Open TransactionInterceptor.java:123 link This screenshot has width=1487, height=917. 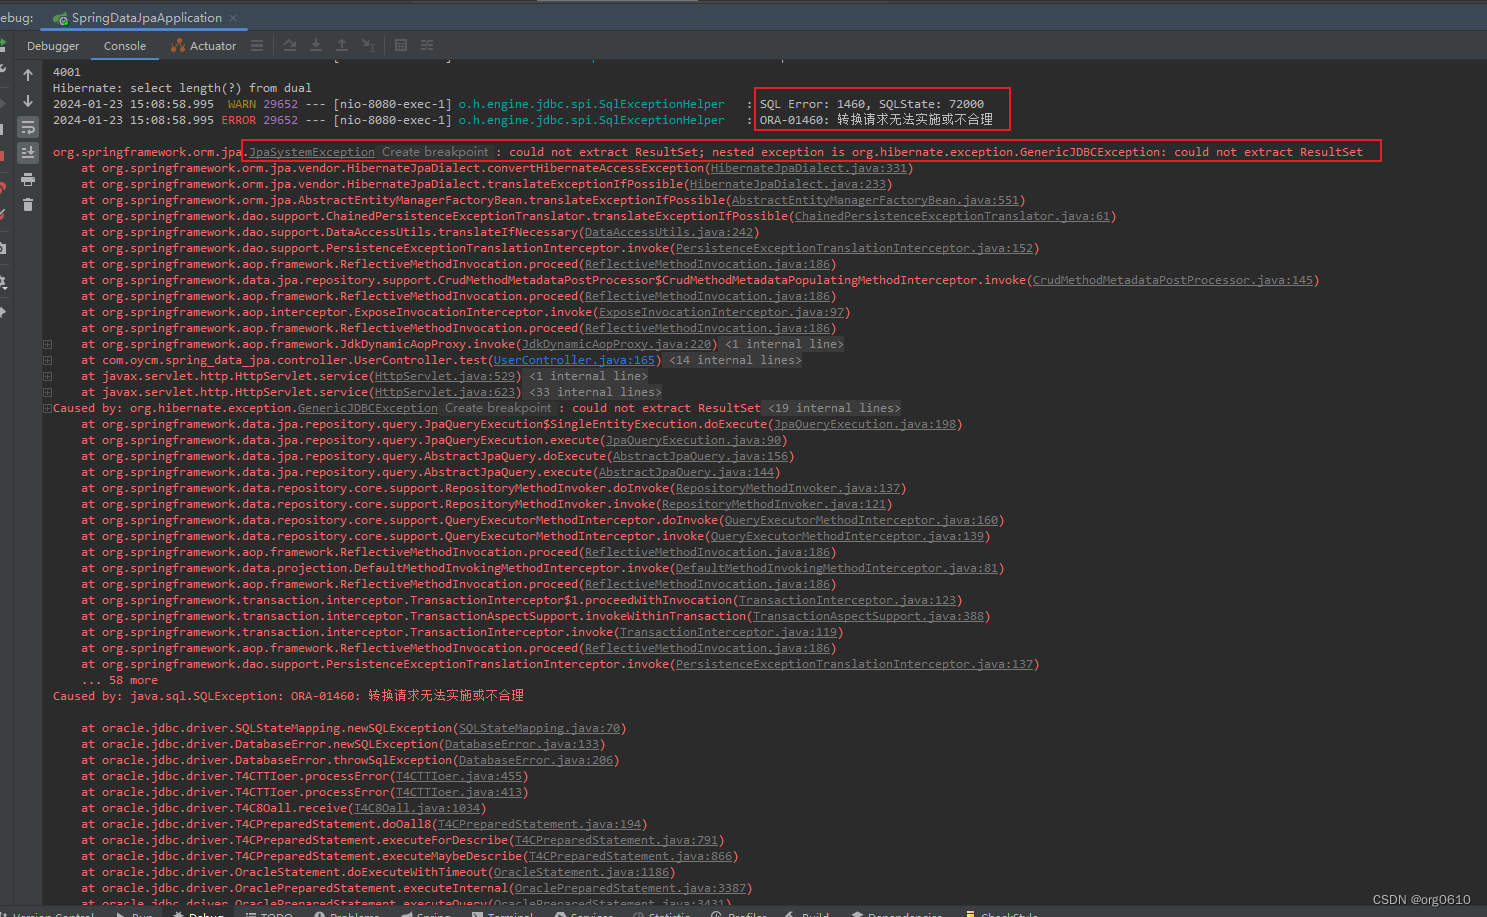[x=847, y=600]
